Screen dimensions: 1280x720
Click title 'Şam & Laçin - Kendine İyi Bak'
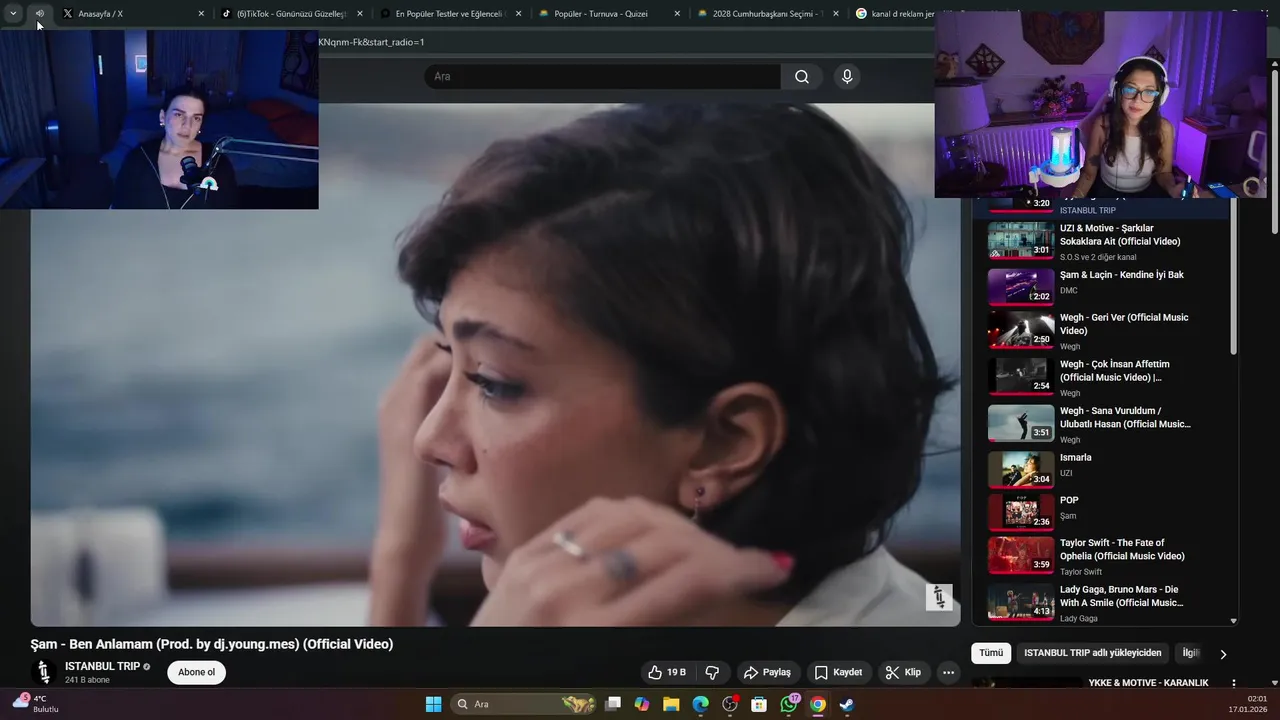[x=1121, y=275]
